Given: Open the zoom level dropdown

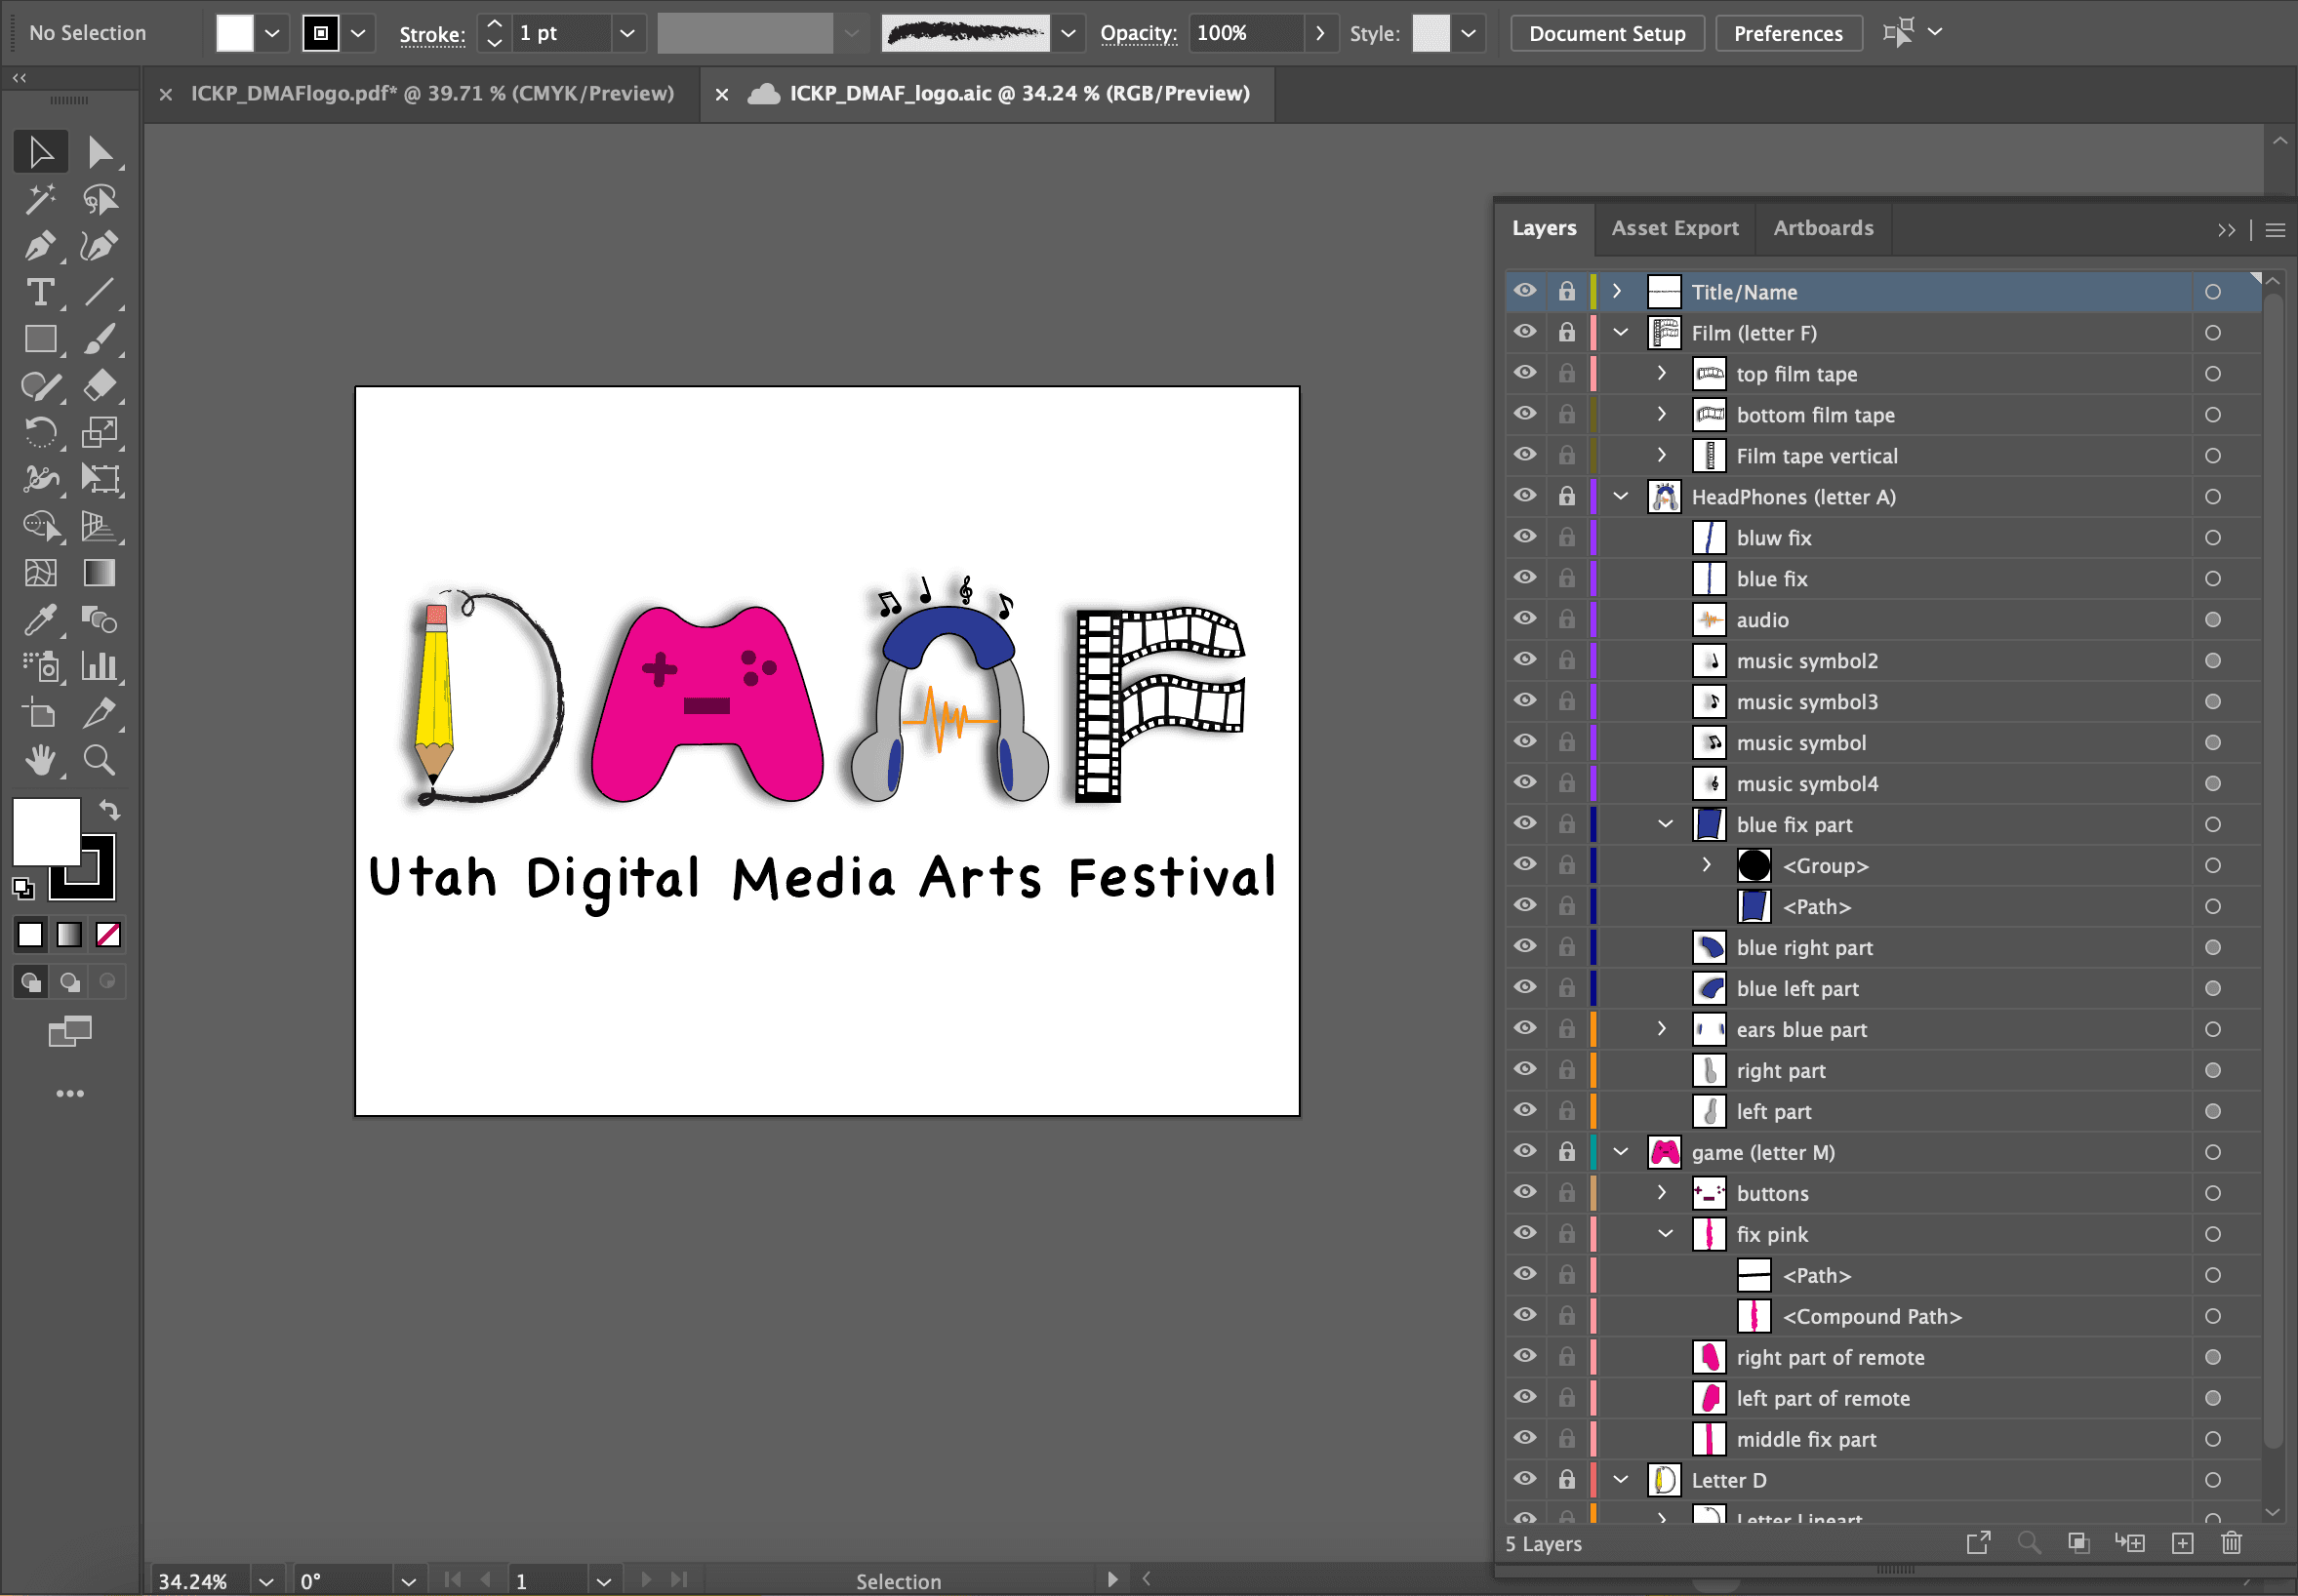Looking at the screenshot, I should 266,1581.
